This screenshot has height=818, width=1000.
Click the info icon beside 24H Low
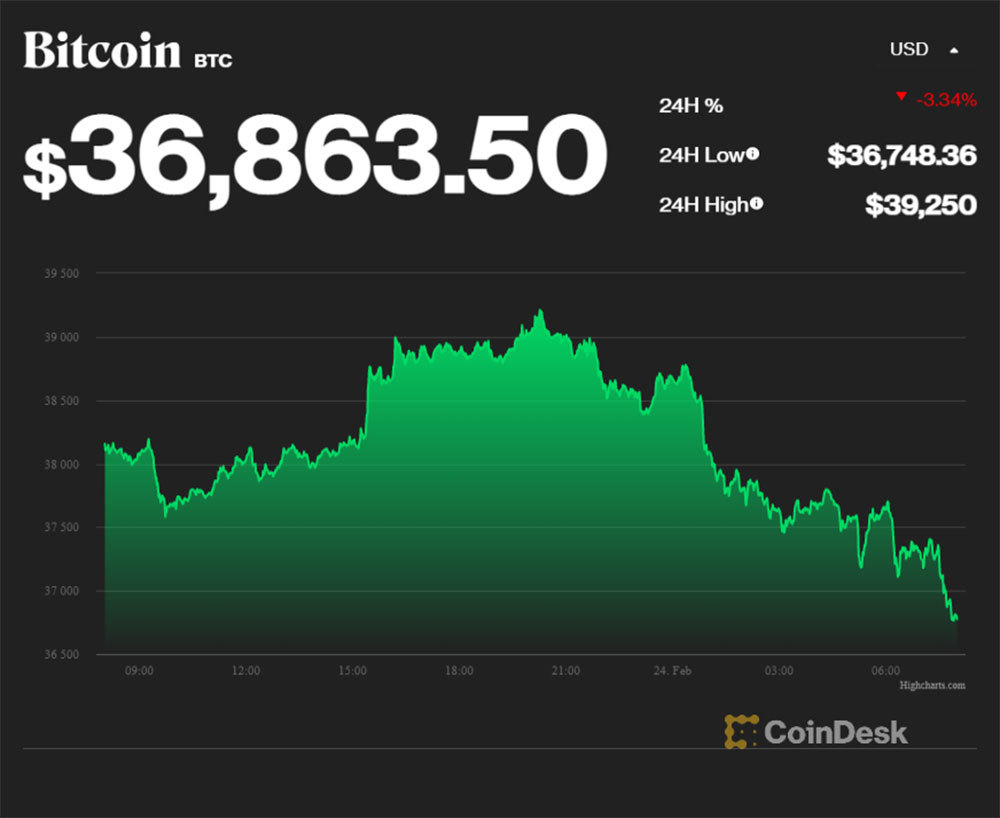pyautogui.click(x=752, y=154)
